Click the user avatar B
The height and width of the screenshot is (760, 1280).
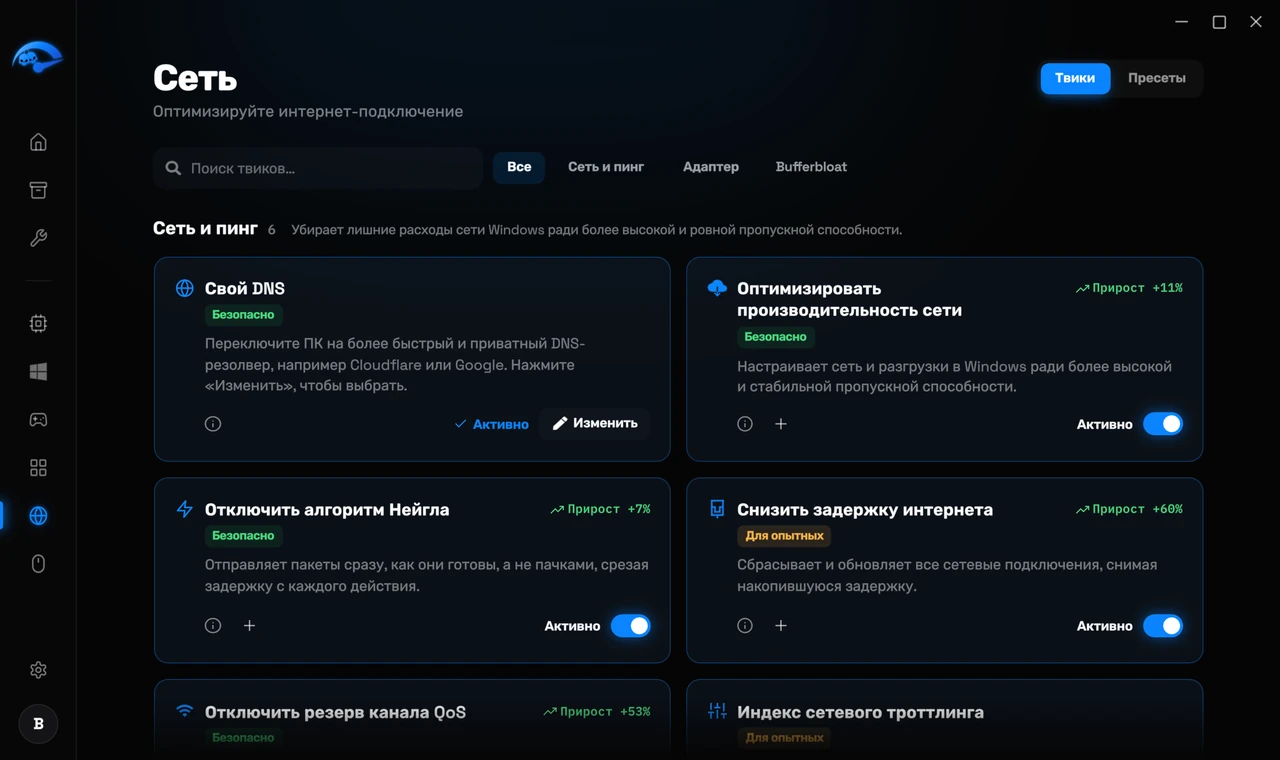[x=38, y=724]
